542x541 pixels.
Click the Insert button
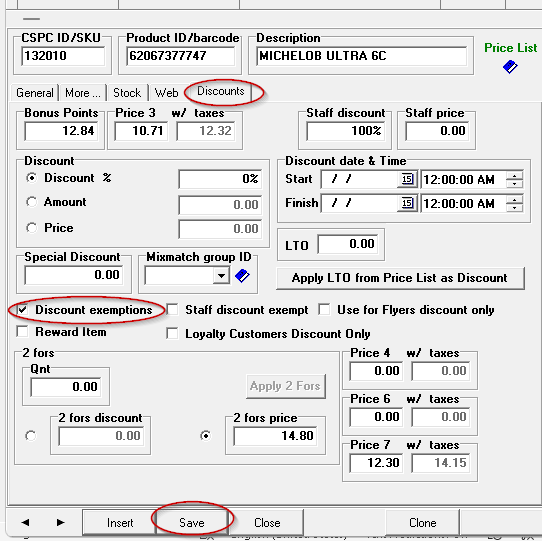(x=120, y=523)
